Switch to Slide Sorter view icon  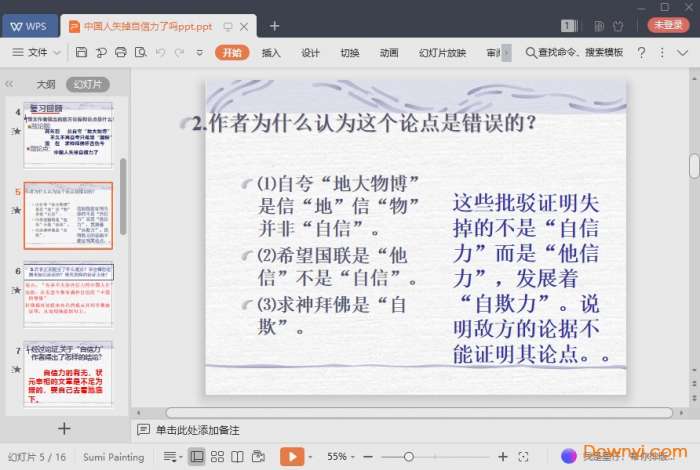tap(217, 457)
